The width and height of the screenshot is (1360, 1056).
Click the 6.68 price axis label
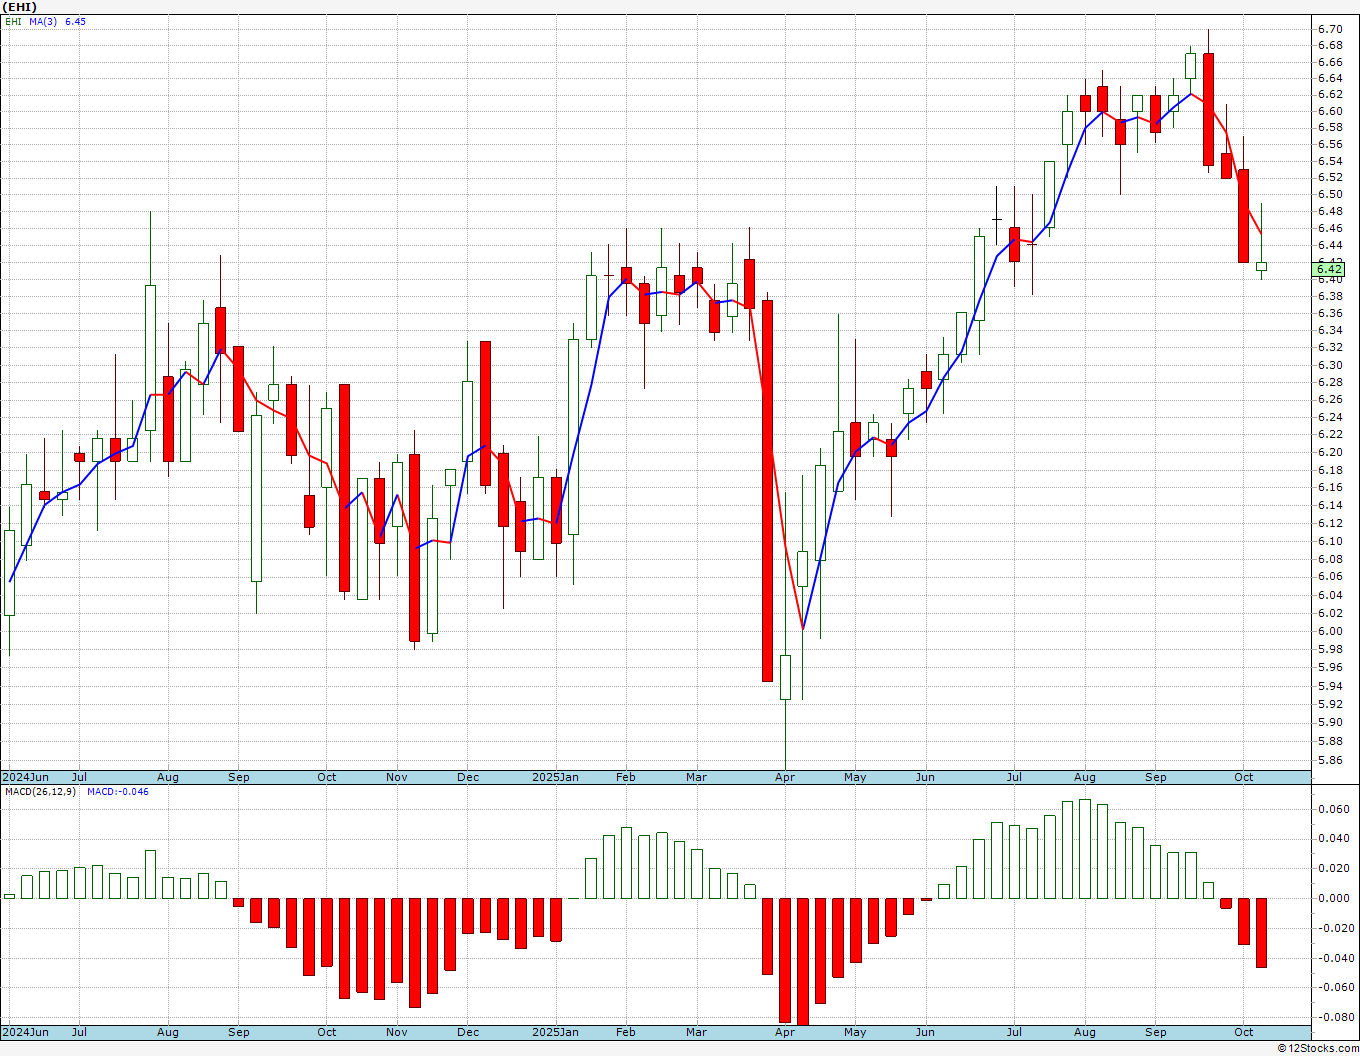pos(1330,45)
